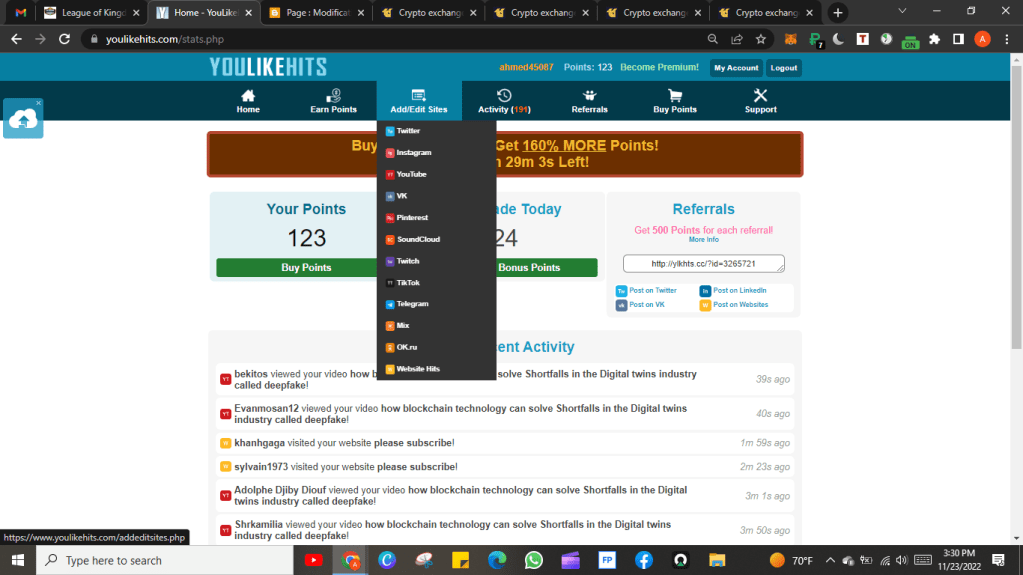Viewport: 1023px width, 575px height.
Task: Pick Website Hits in dropdown list
Action: point(418,369)
